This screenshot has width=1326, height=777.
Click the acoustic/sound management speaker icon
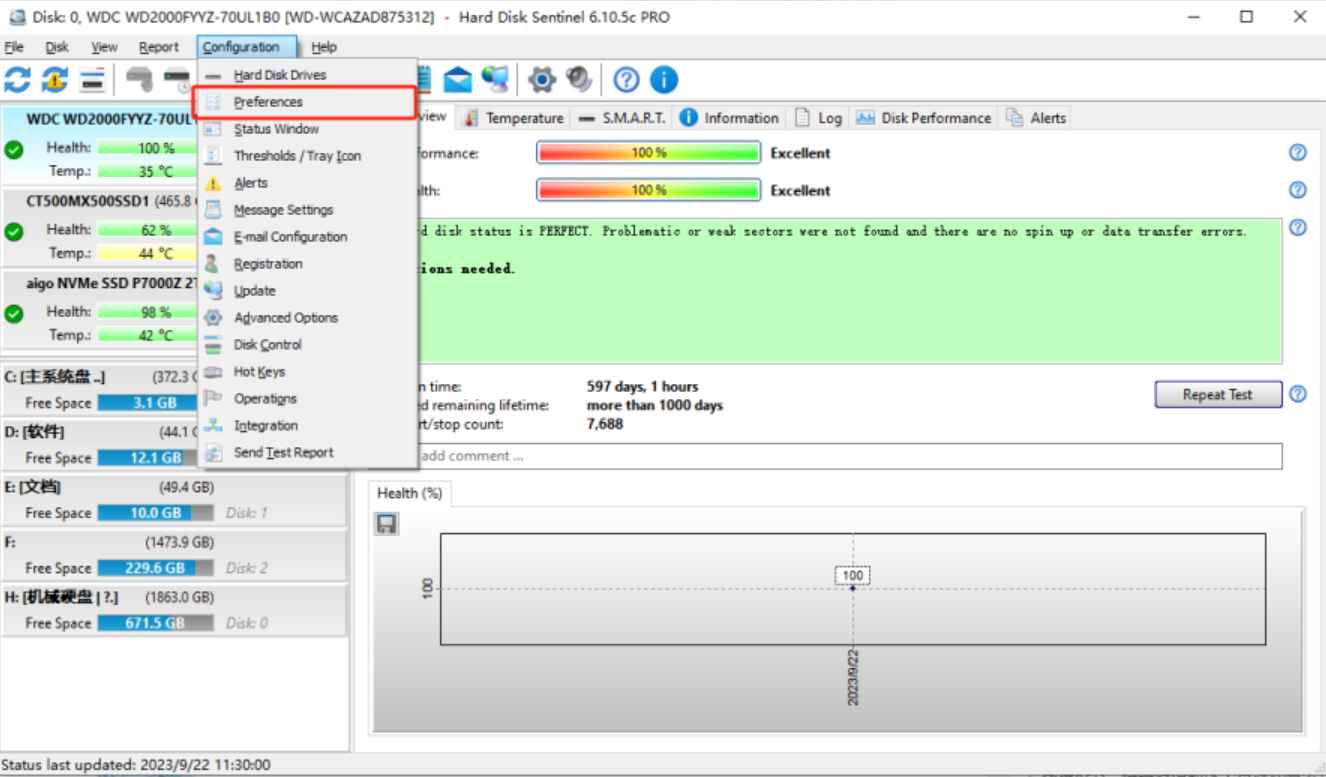pos(577,80)
